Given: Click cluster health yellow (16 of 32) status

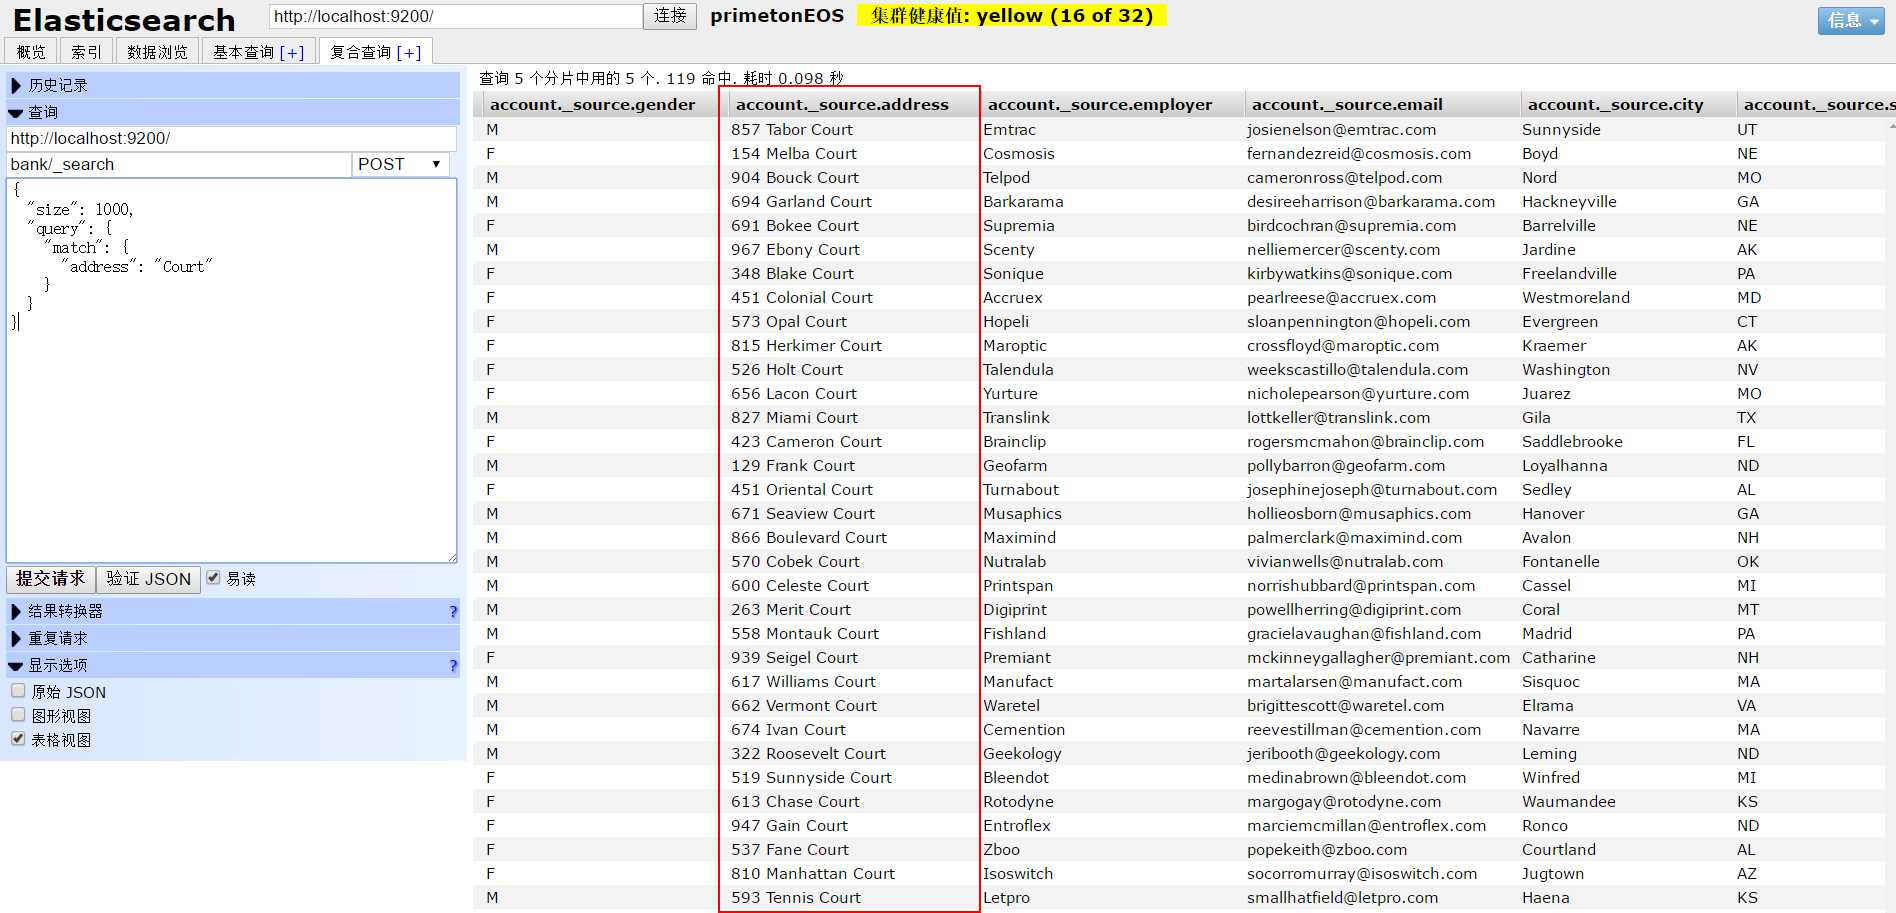Looking at the screenshot, I should (1011, 16).
